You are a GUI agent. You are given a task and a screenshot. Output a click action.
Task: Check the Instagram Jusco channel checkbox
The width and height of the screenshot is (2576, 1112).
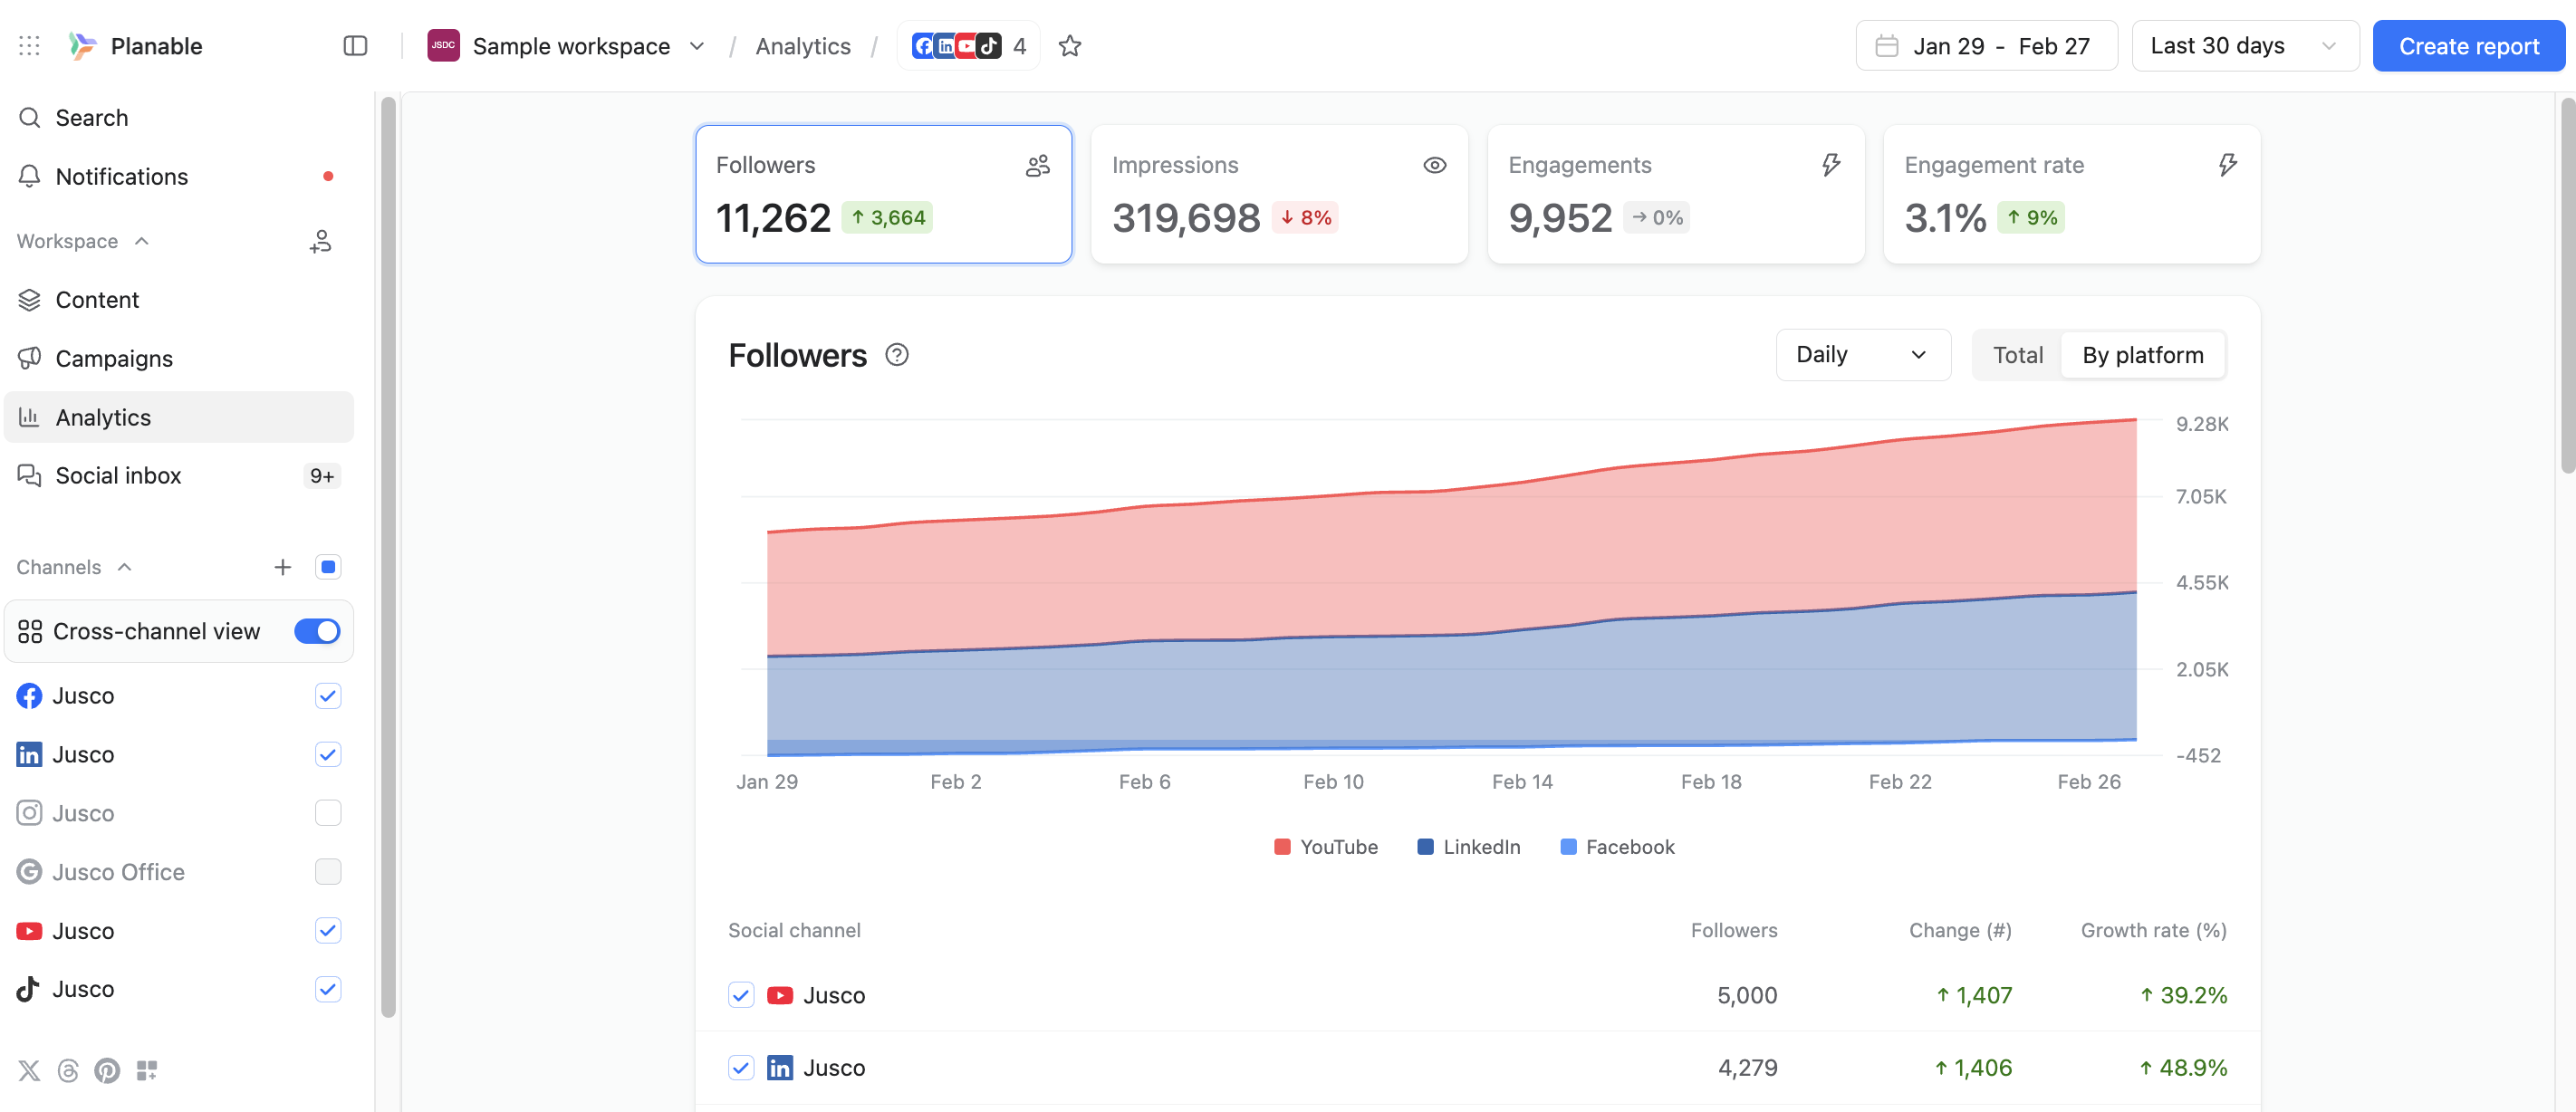(328, 813)
